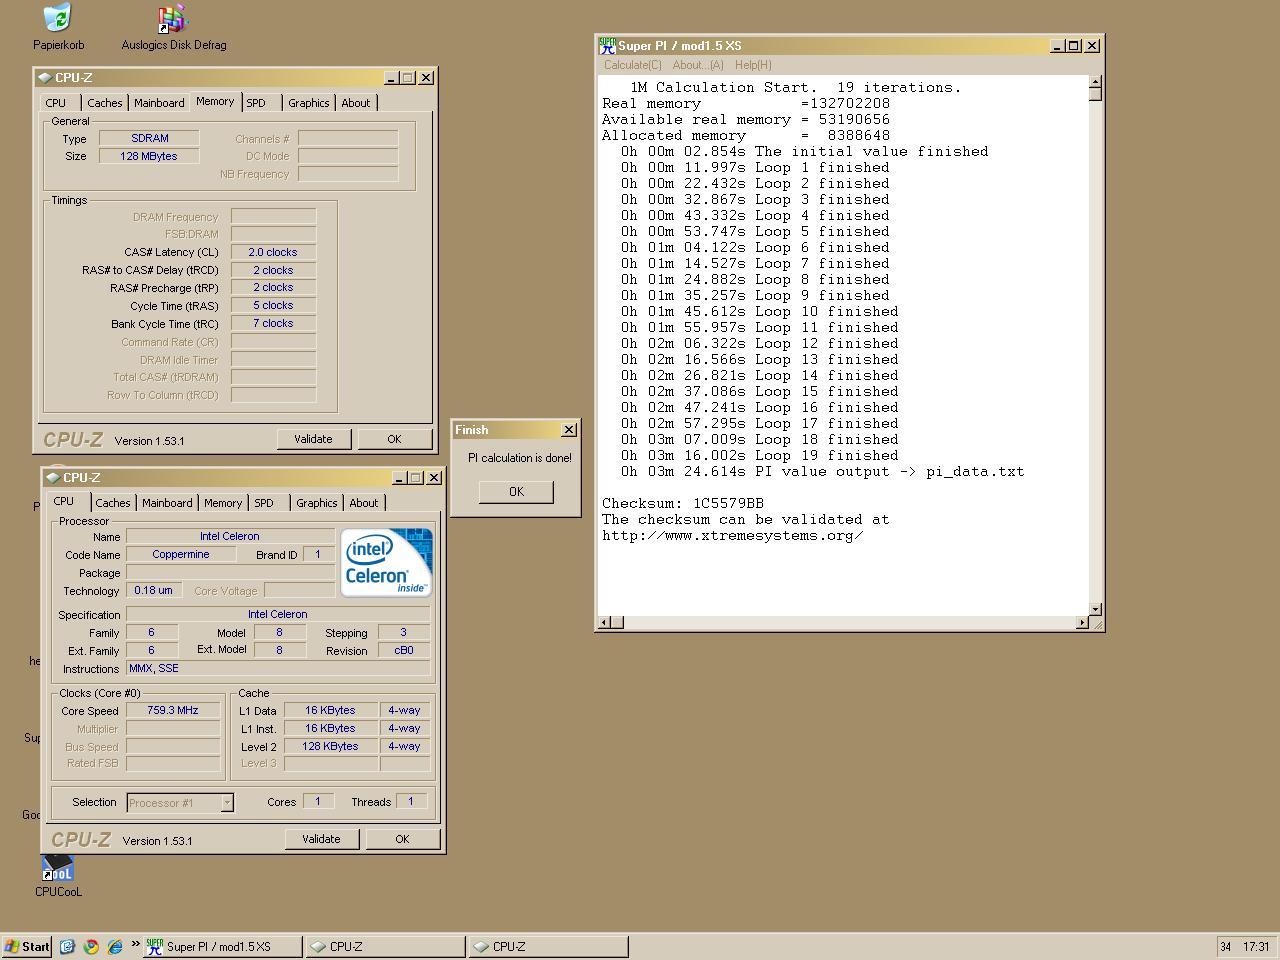
Task: Open the Start menu
Action: [27, 946]
